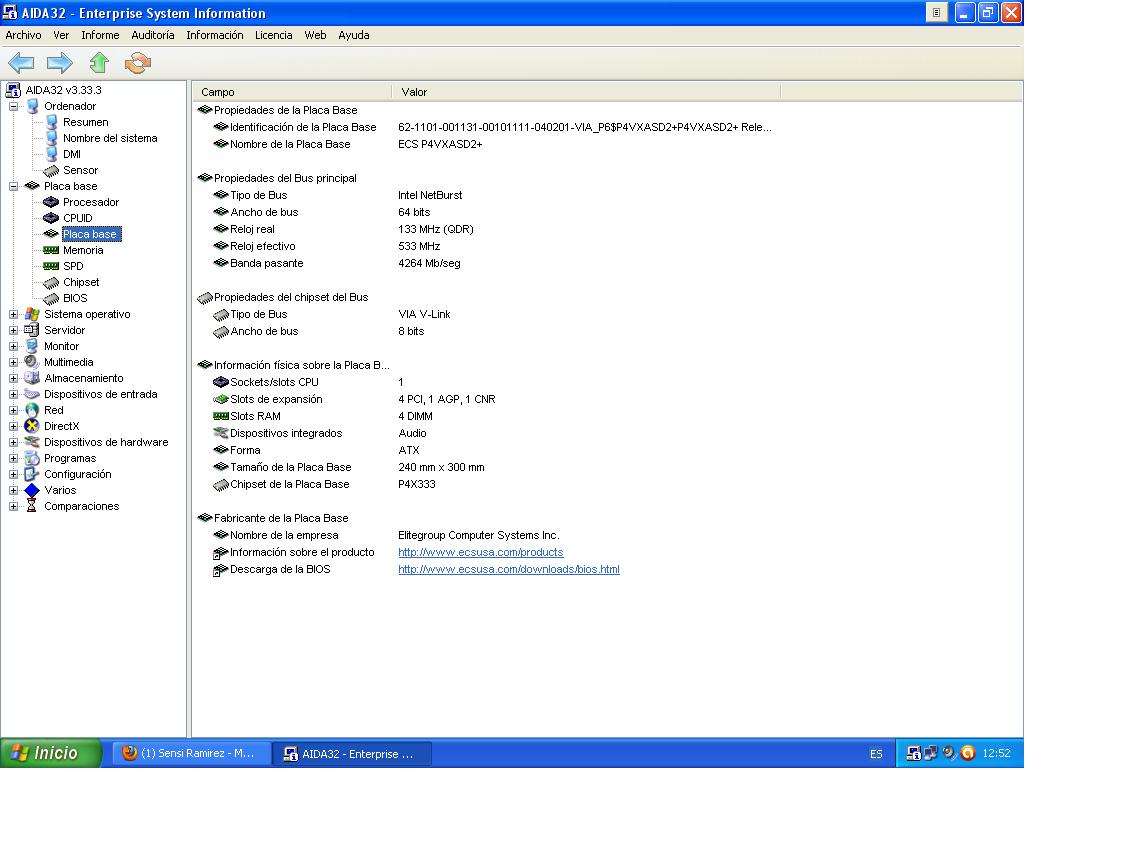The width and height of the screenshot is (1143, 857).
Task: Open the Informe menu
Action: pos(100,35)
